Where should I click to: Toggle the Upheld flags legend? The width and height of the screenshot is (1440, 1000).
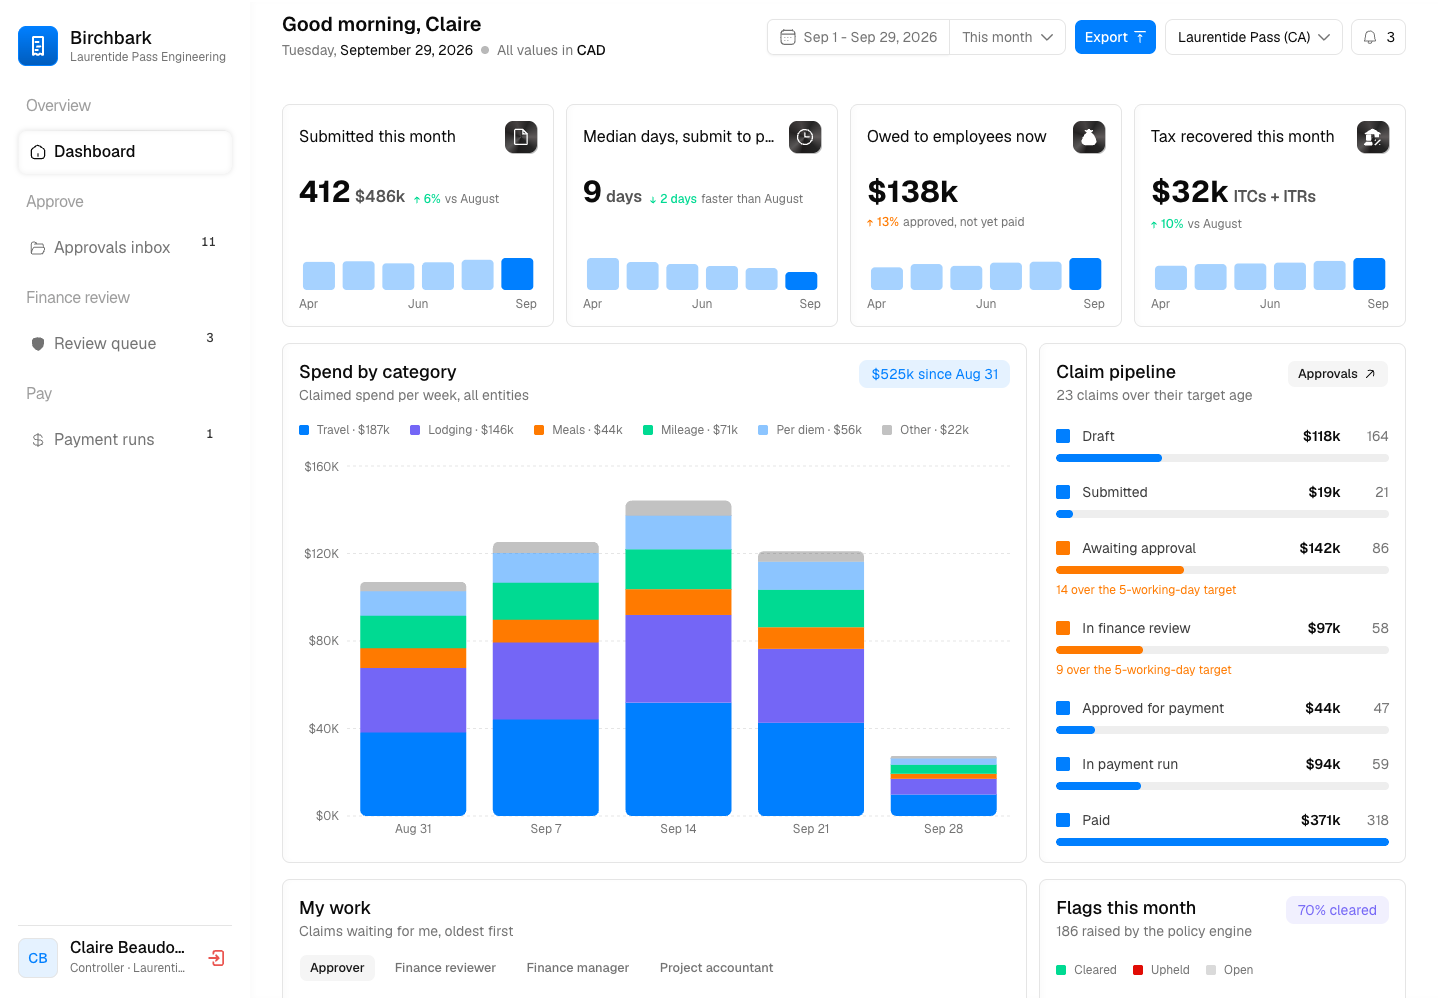click(x=1161, y=970)
